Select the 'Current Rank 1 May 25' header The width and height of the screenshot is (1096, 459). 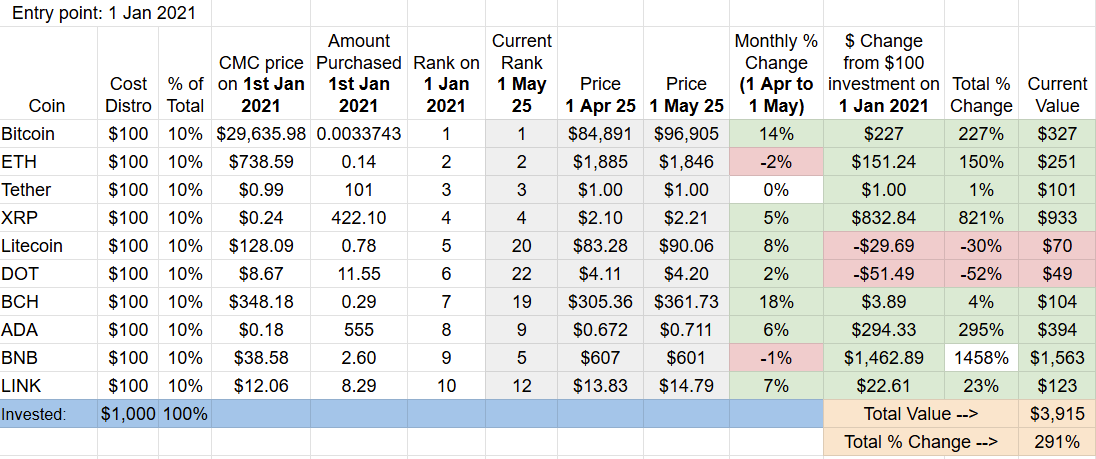point(521,73)
